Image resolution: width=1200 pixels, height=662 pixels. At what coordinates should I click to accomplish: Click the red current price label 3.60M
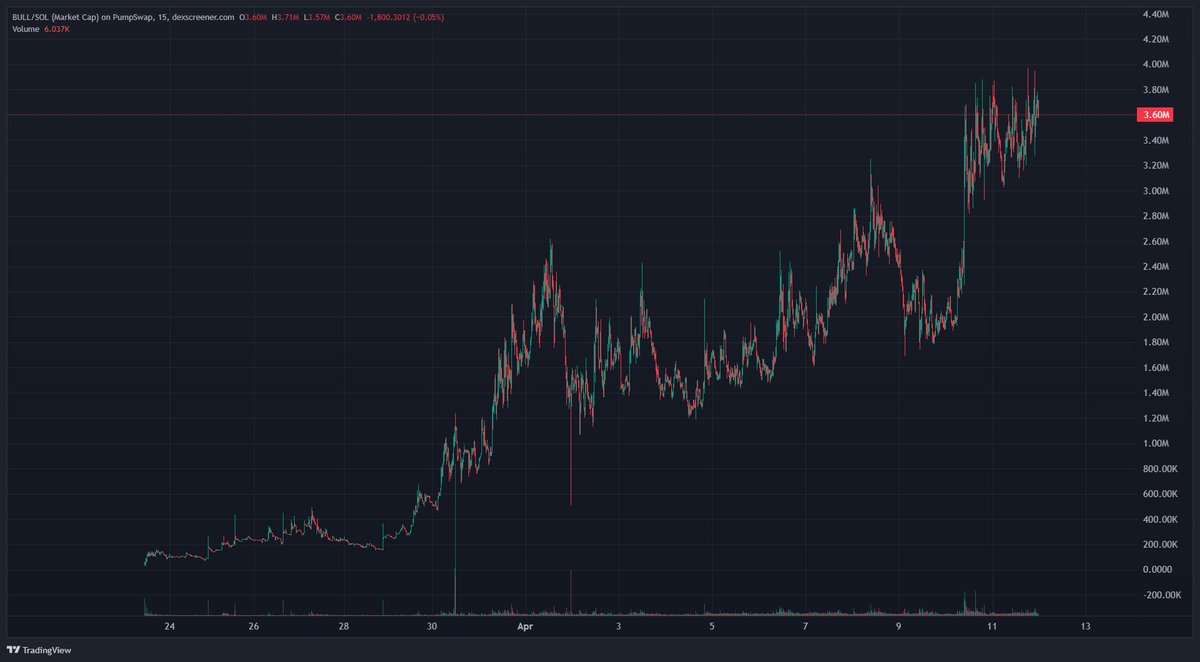1155,115
